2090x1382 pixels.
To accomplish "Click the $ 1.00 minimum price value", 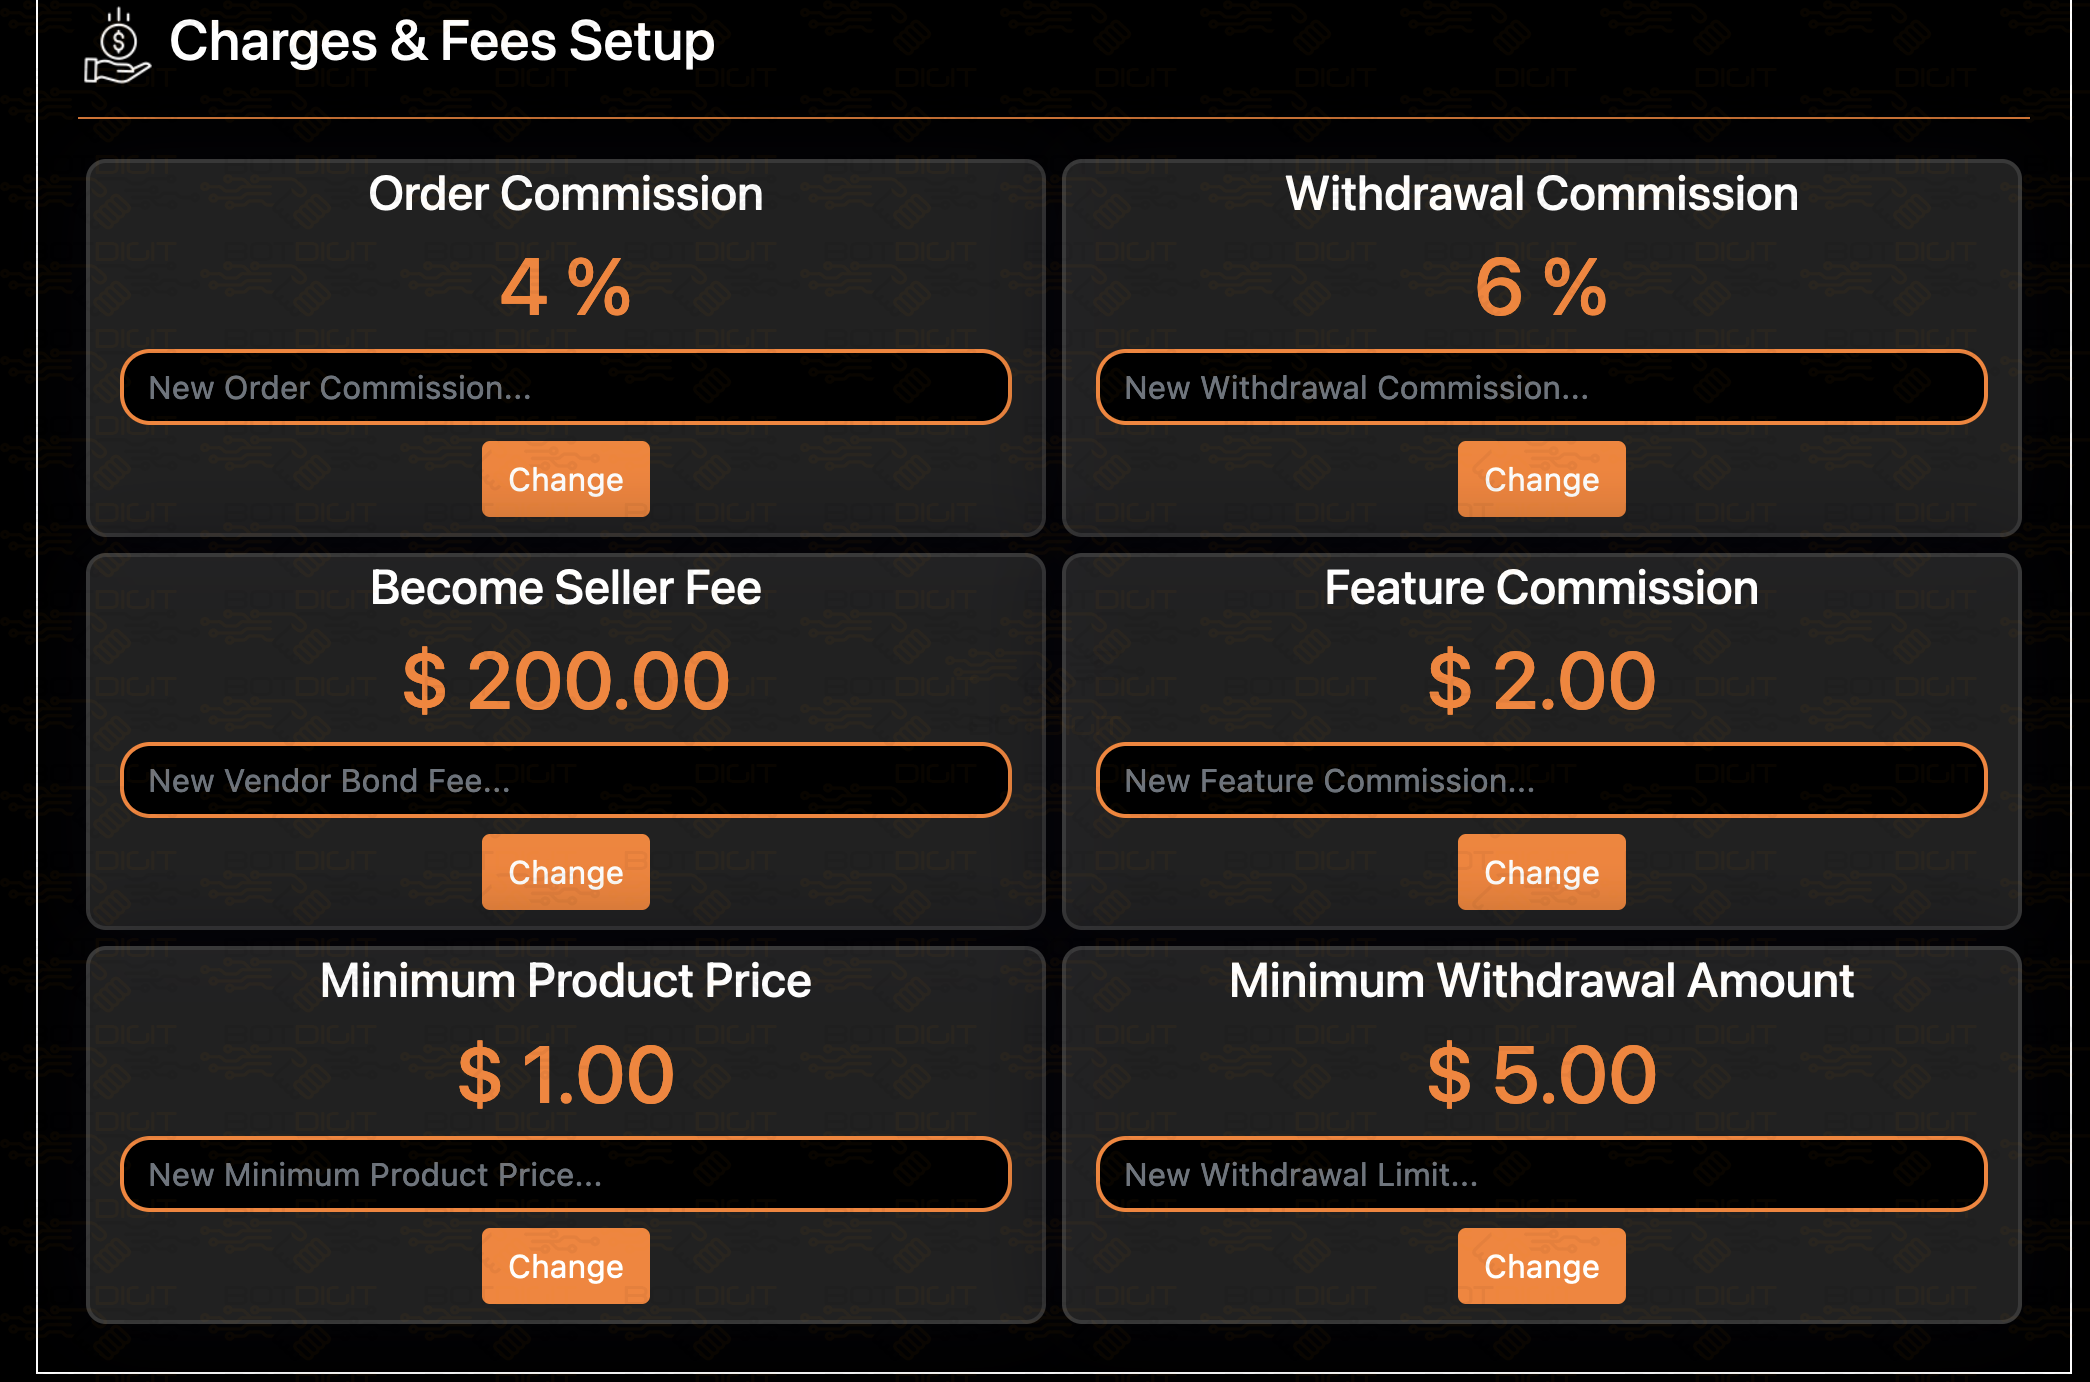I will tap(566, 1075).
